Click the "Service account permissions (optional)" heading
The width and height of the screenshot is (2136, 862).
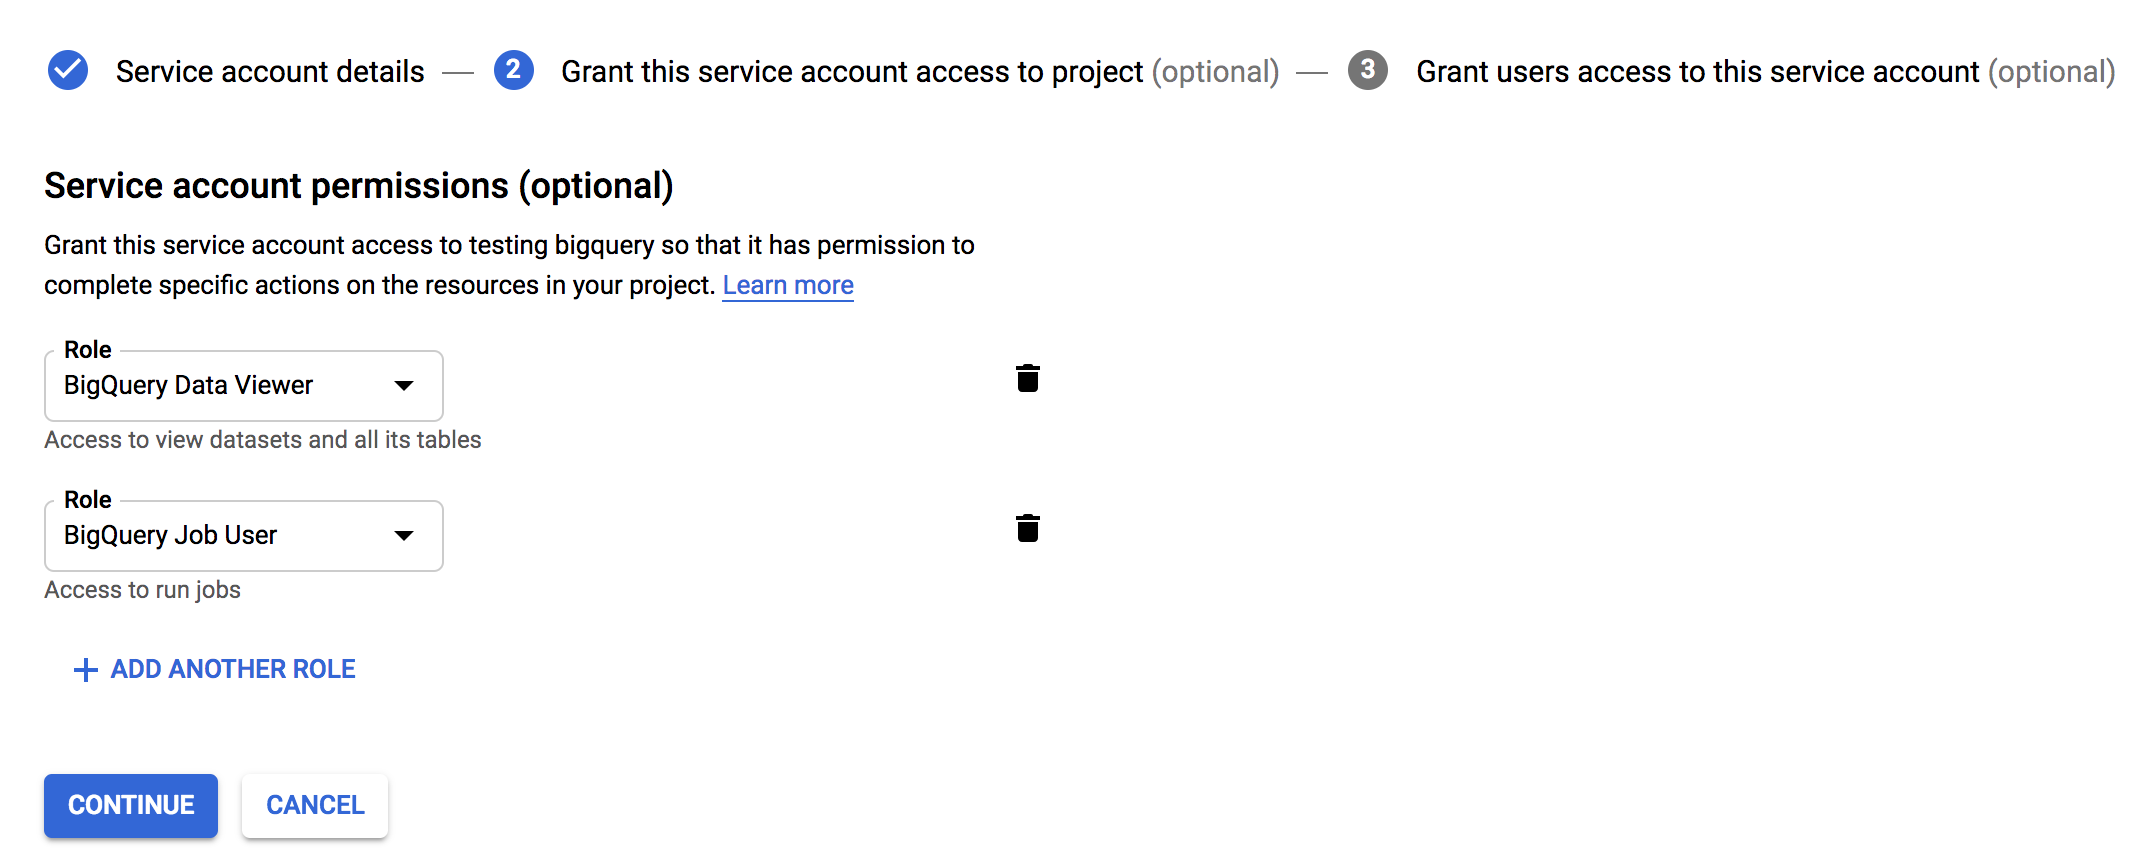[358, 186]
